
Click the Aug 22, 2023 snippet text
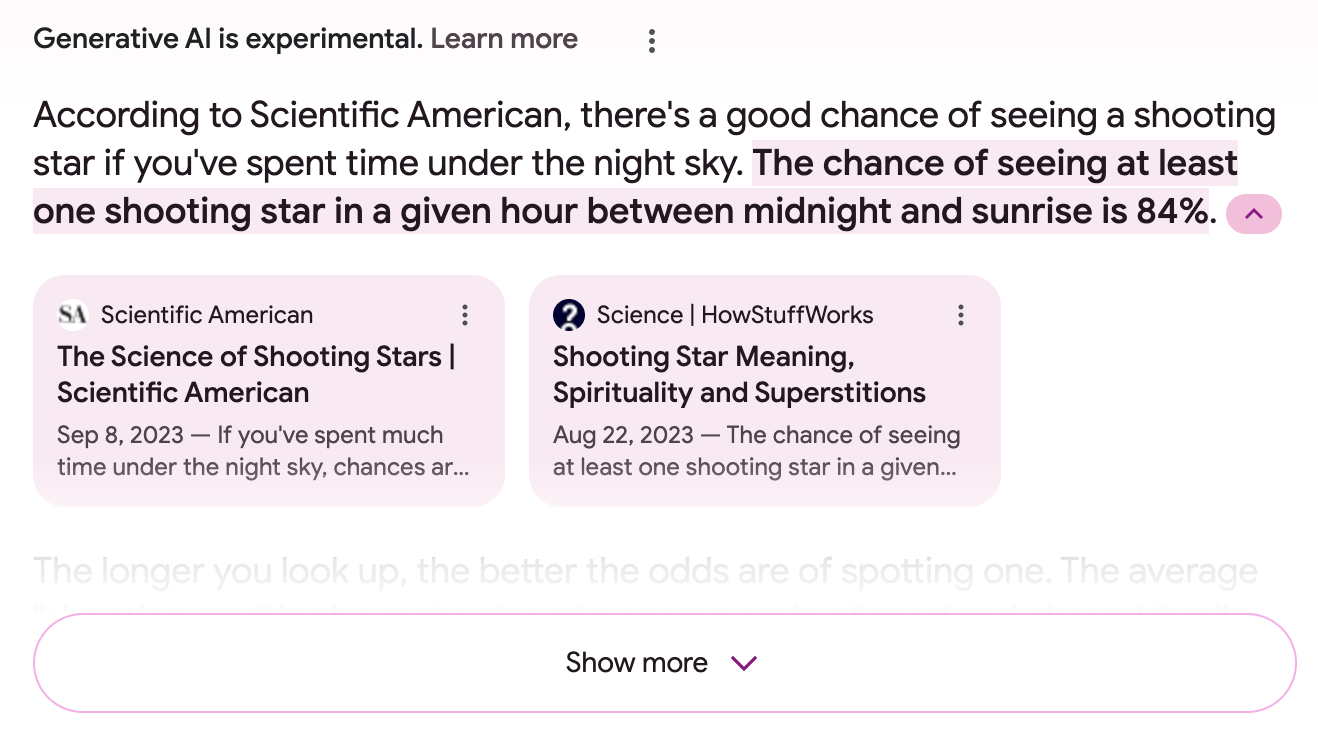click(x=756, y=451)
